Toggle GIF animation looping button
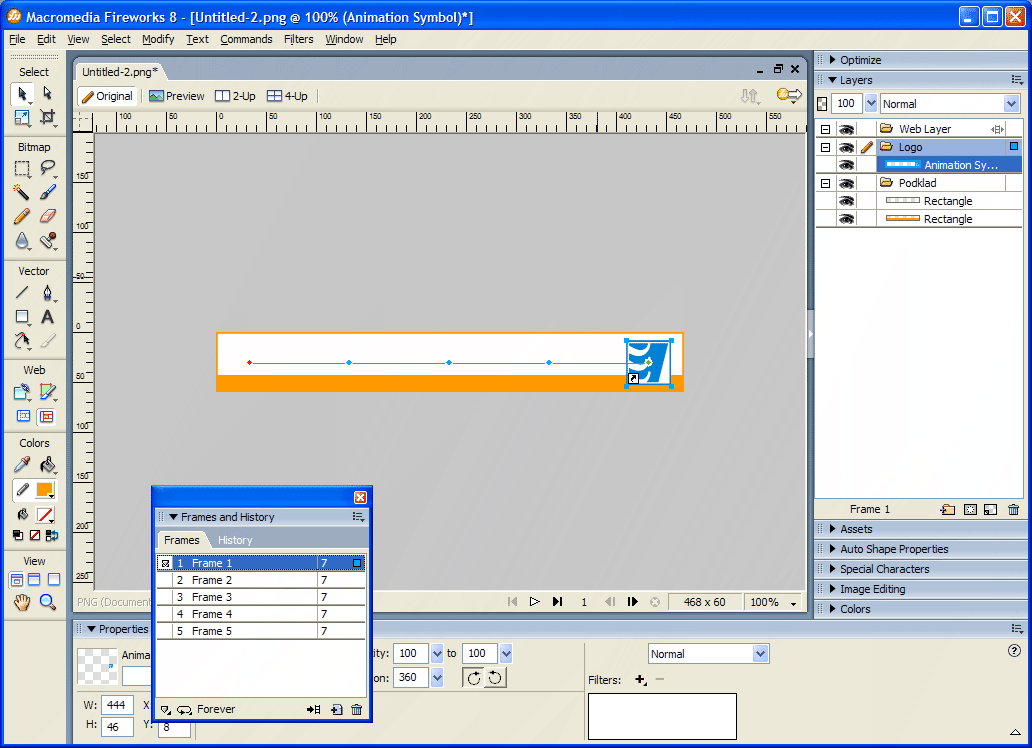Image resolution: width=1032 pixels, height=748 pixels. pos(184,710)
